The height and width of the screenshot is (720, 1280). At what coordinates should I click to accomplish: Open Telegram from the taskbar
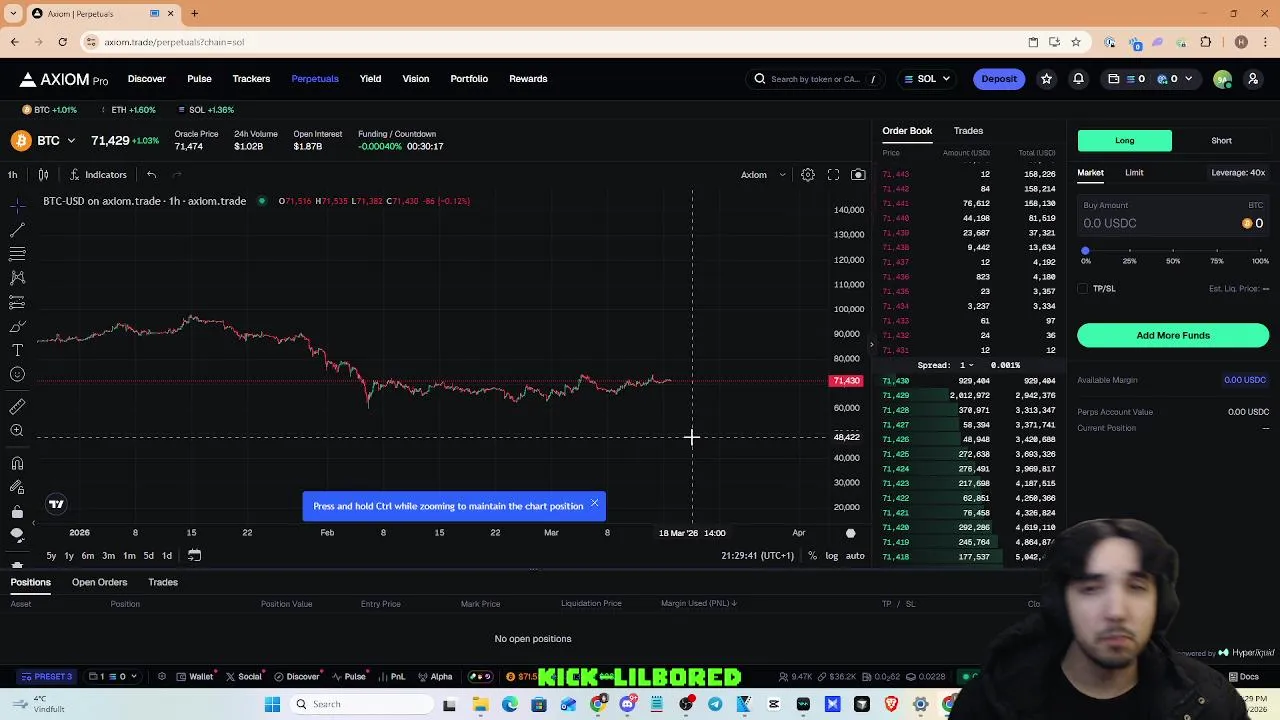(x=715, y=704)
